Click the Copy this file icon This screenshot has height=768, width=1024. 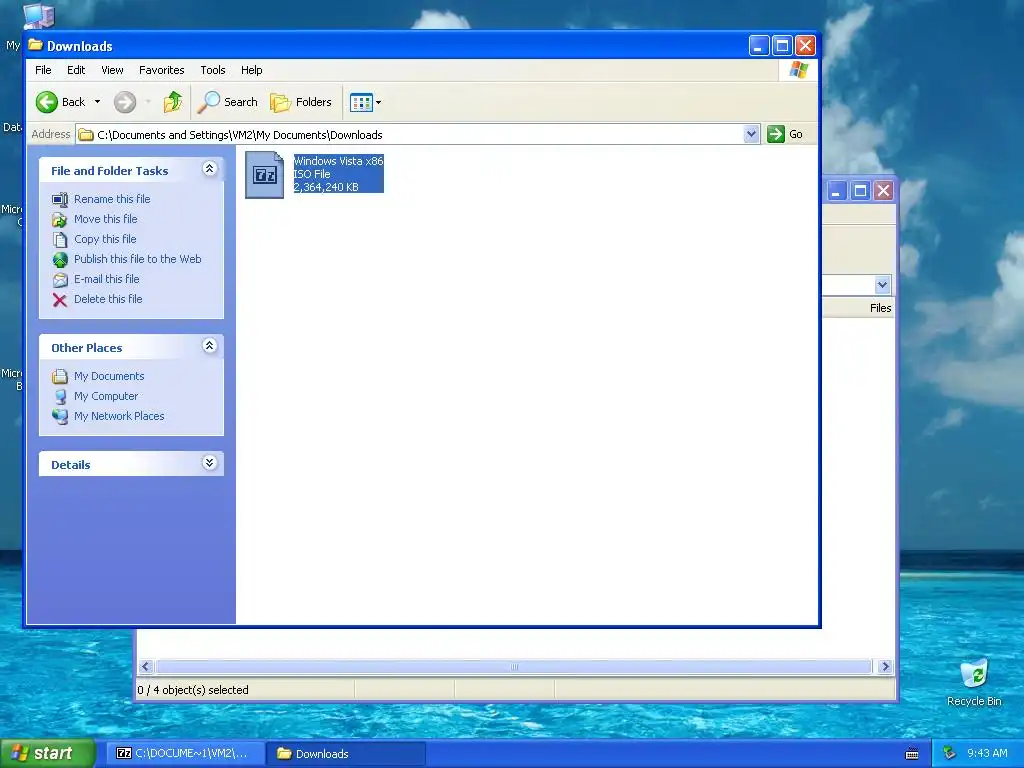coord(60,240)
